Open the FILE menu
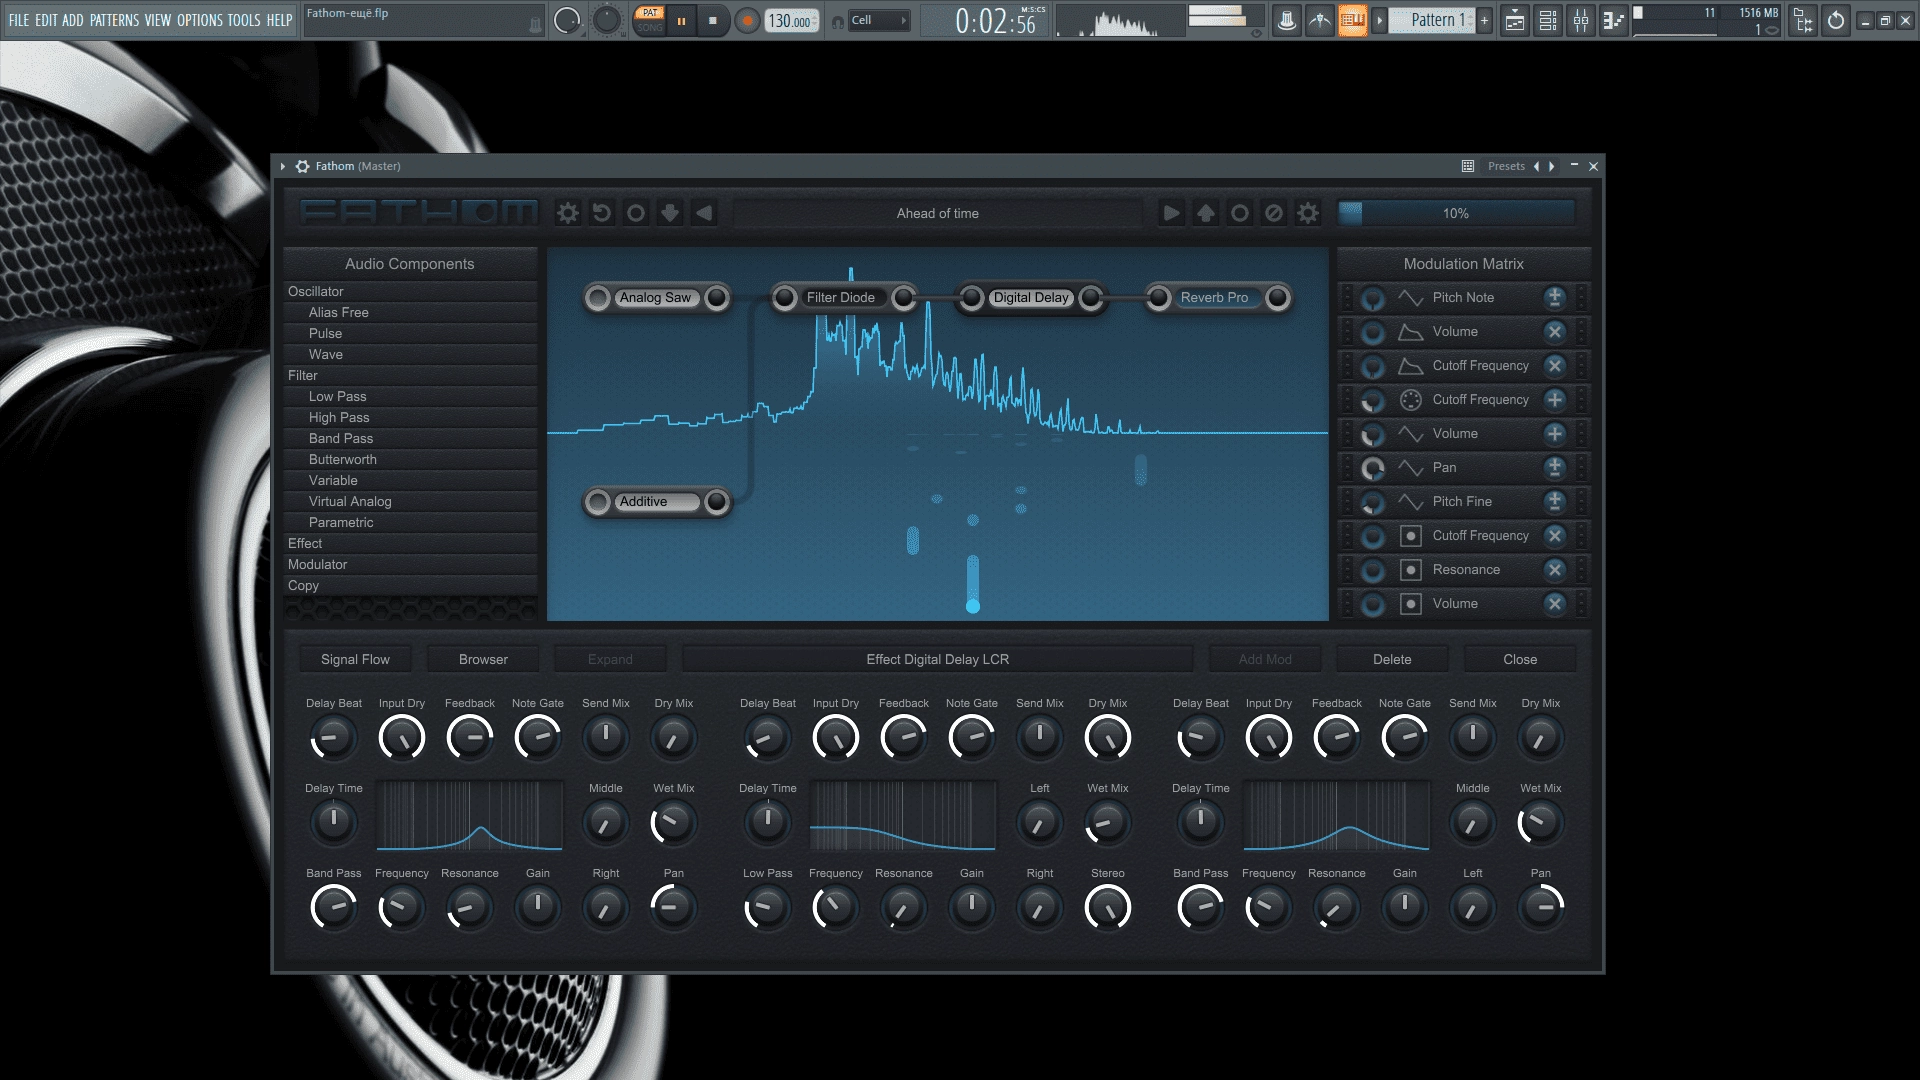Image resolution: width=1920 pixels, height=1080 pixels. click(19, 20)
